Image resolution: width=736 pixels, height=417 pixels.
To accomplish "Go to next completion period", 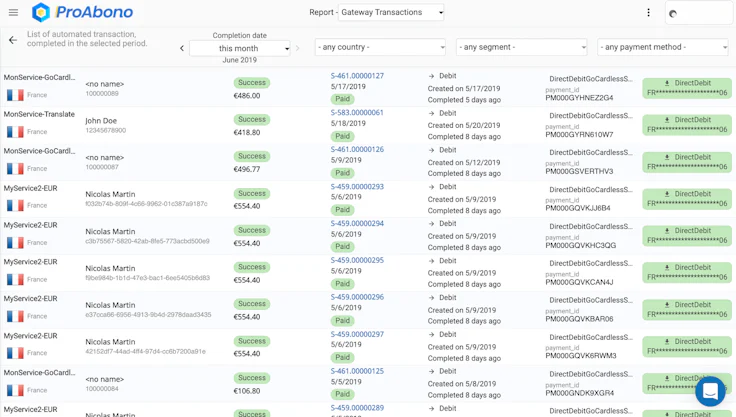I will click(298, 48).
